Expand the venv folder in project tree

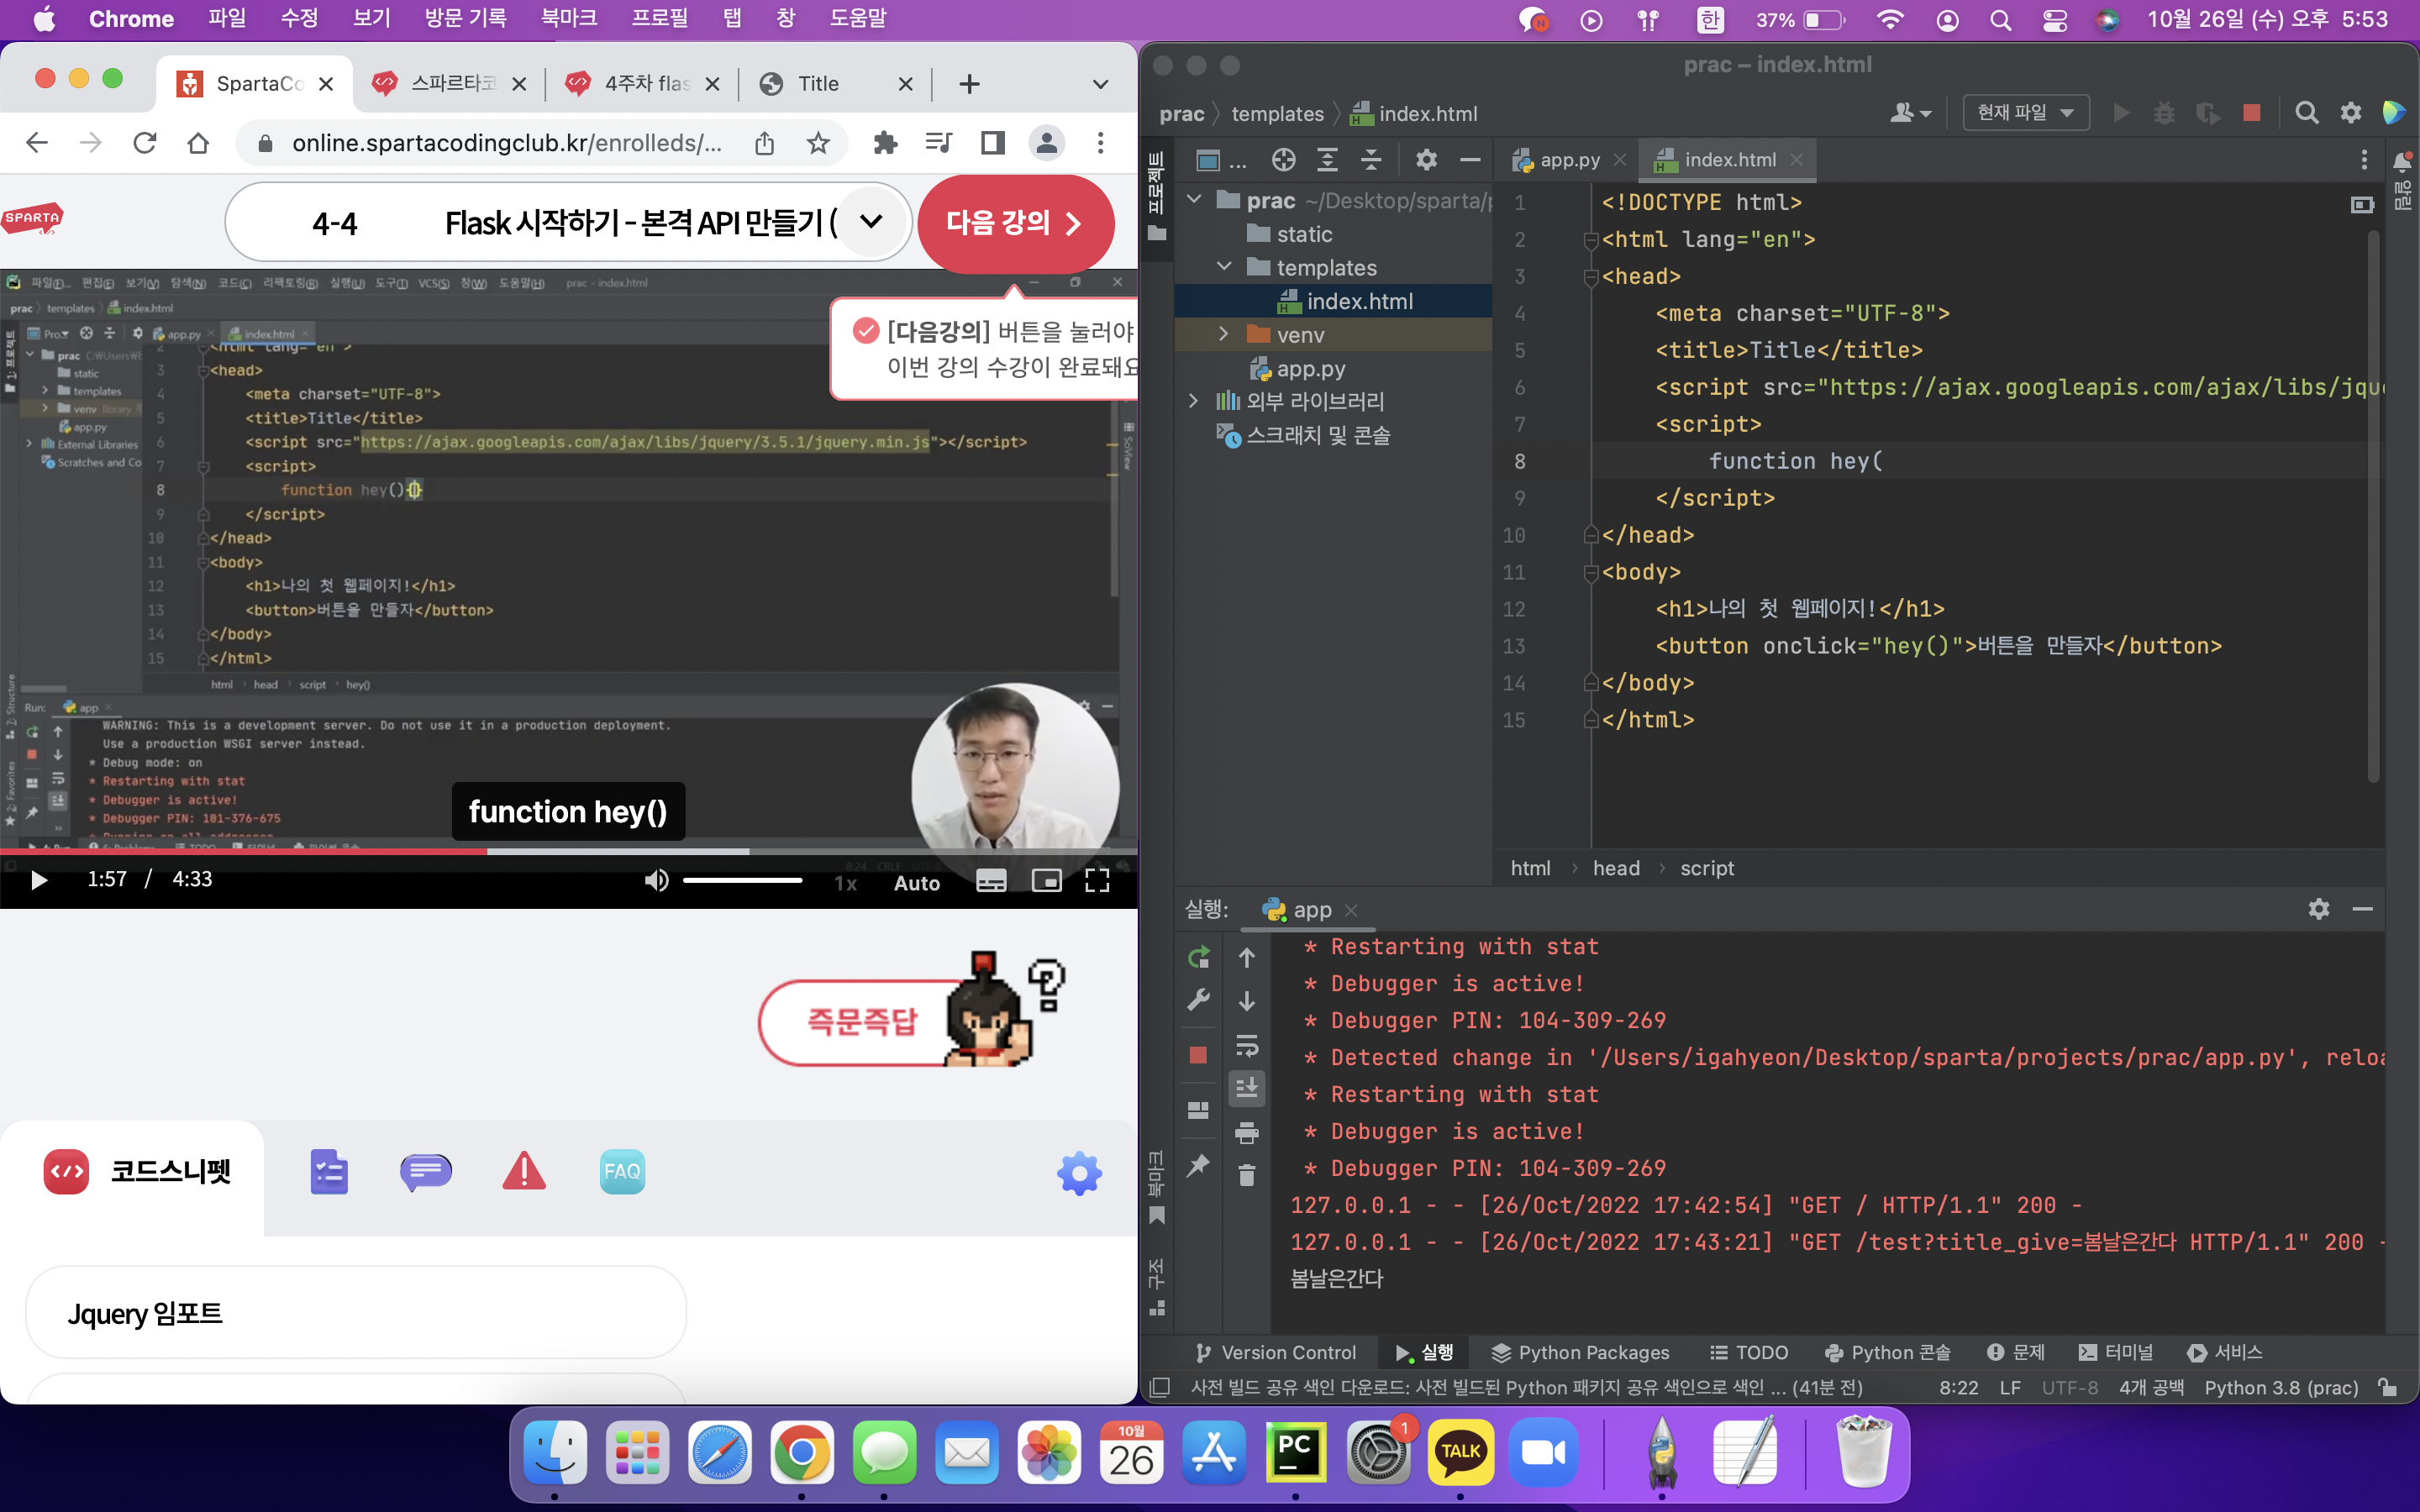[1224, 334]
